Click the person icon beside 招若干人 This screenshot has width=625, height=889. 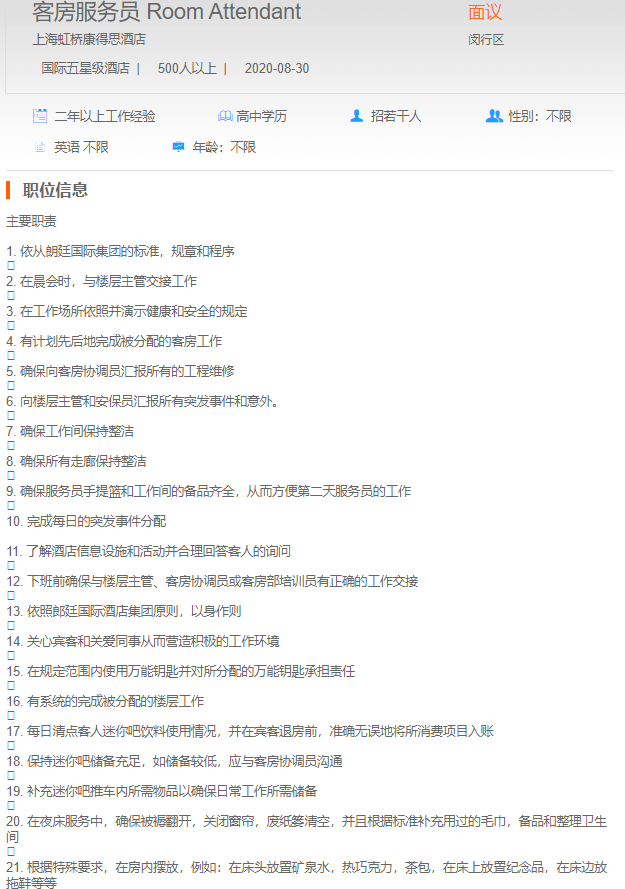tap(356, 116)
